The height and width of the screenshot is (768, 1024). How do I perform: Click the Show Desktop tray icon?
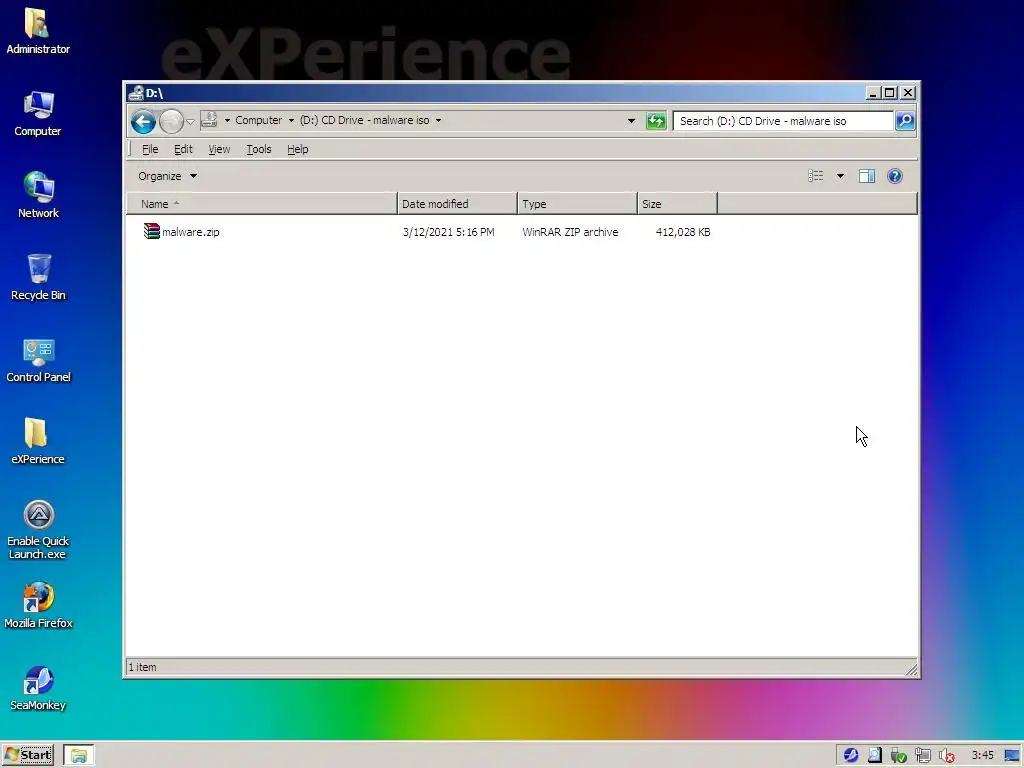[x=1012, y=756]
